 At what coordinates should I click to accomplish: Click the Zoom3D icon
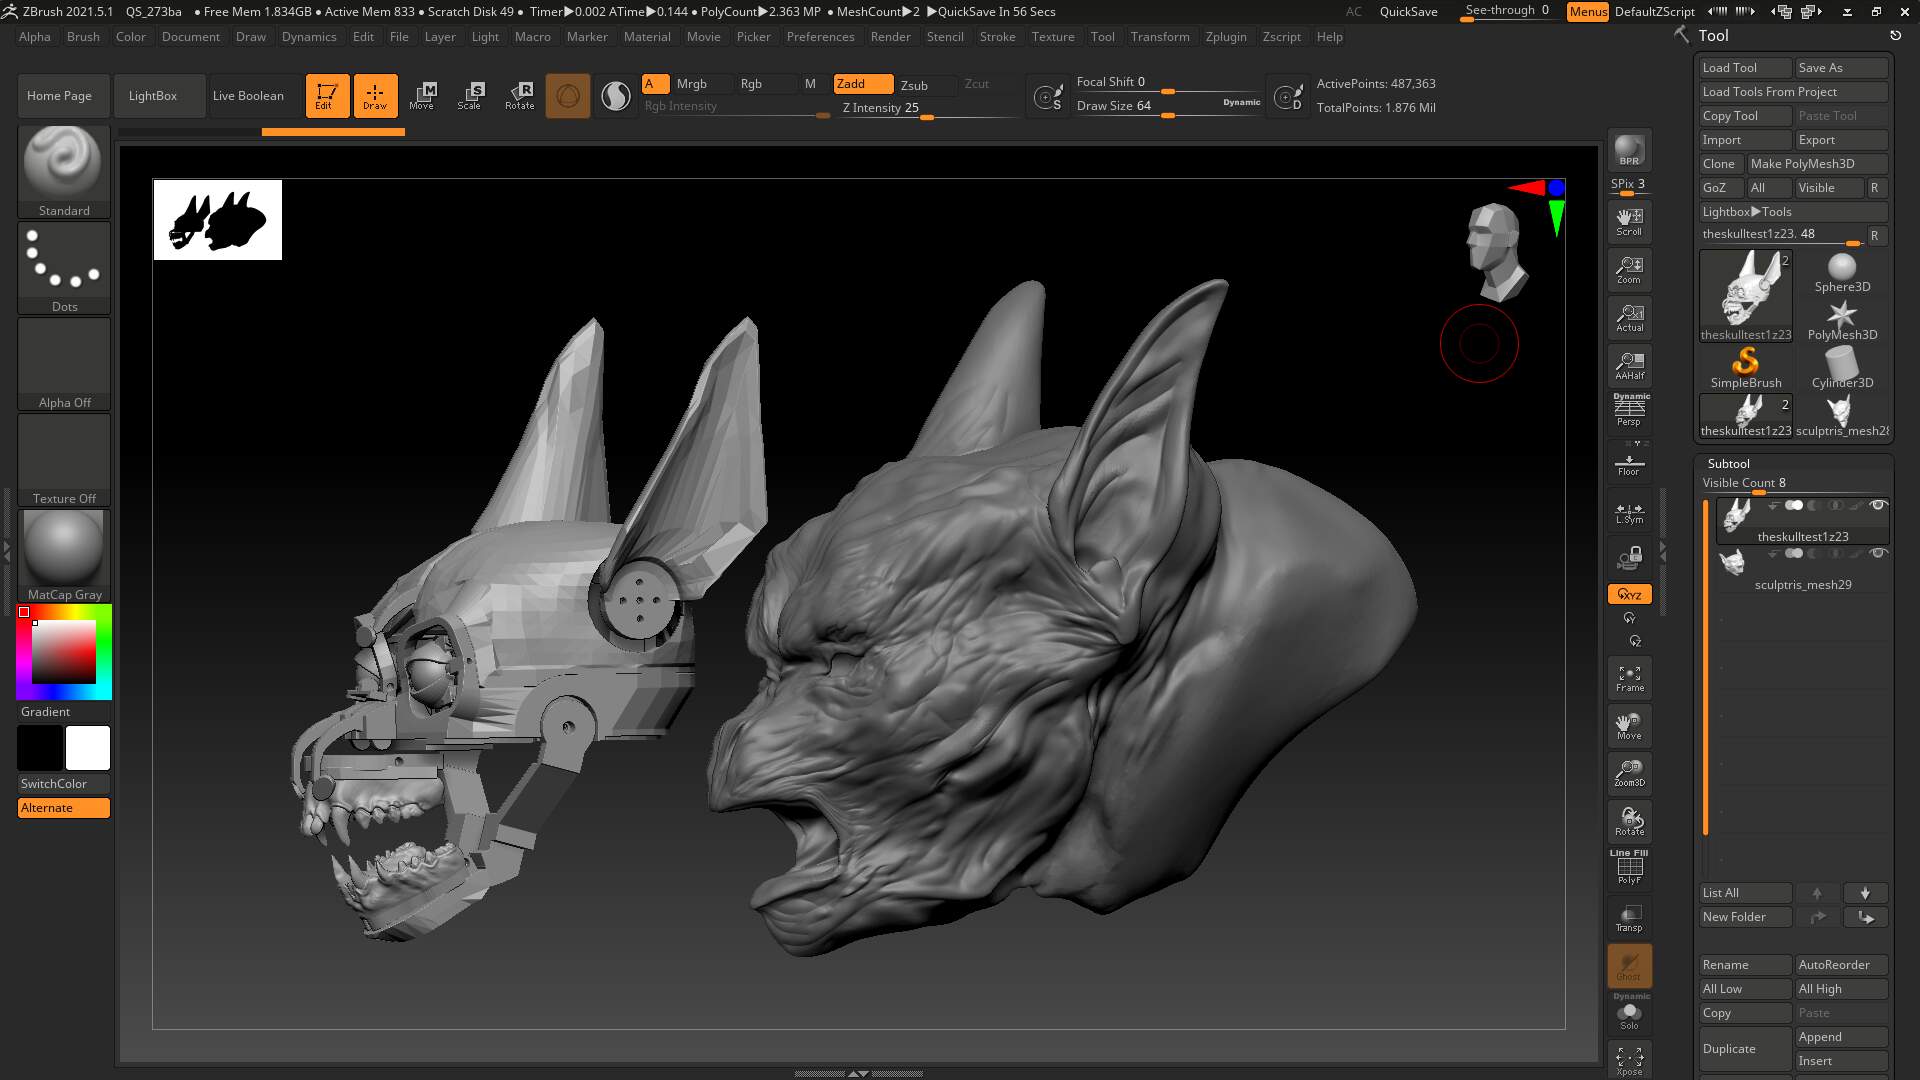click(1629, 773)
